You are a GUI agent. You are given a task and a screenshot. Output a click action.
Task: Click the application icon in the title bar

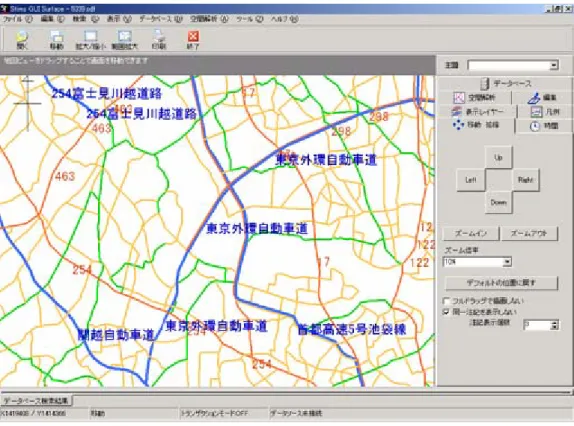4,8
